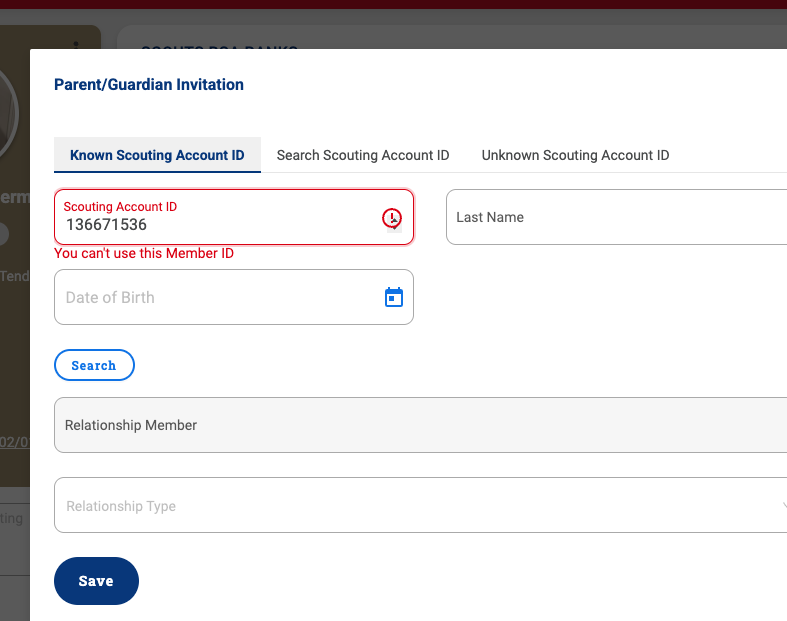This screenshot has width=787, height=621.
Task: Click the Scouting Account ID number 136671536
Action: pos(106,224)
